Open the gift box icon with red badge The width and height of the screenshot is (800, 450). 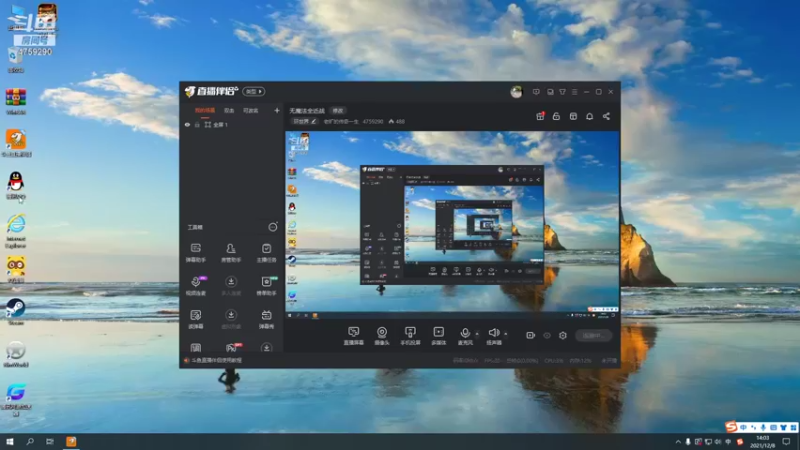click(540, 116)
